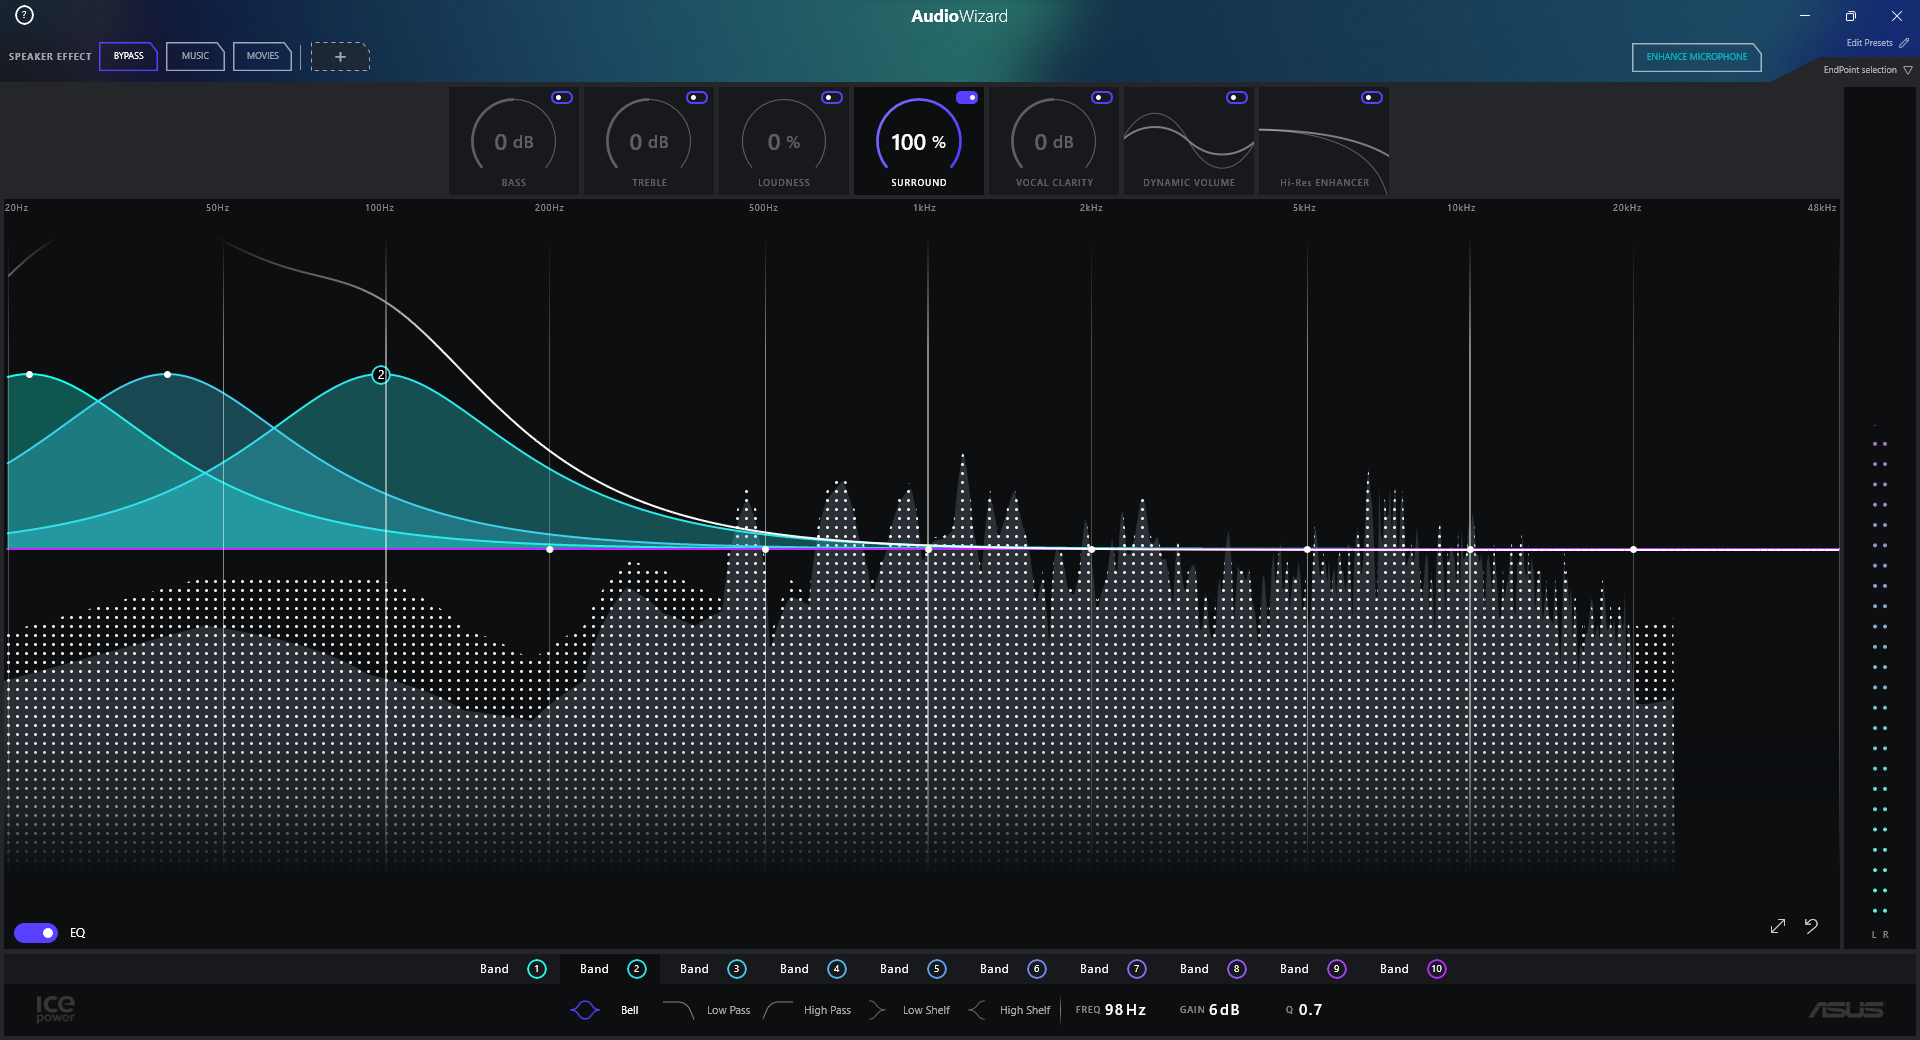Select Band 7 in the band list

1112,969
